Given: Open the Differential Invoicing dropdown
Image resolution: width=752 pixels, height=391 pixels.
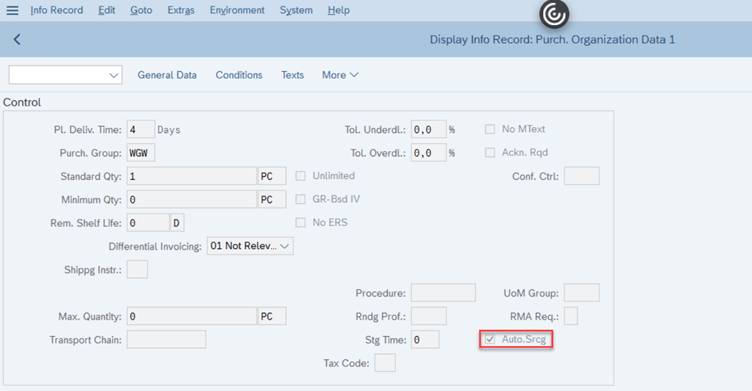Looking at the screenshot, I should tap(250, 246).
